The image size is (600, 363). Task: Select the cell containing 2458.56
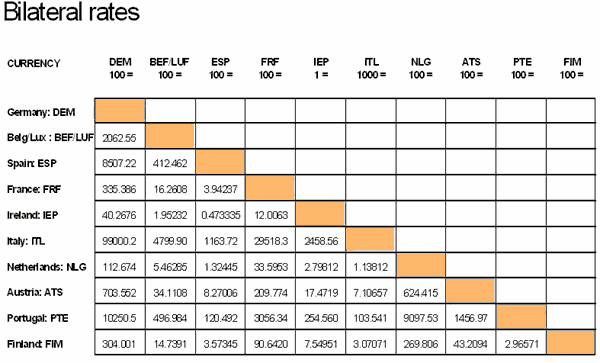[321, 241]
